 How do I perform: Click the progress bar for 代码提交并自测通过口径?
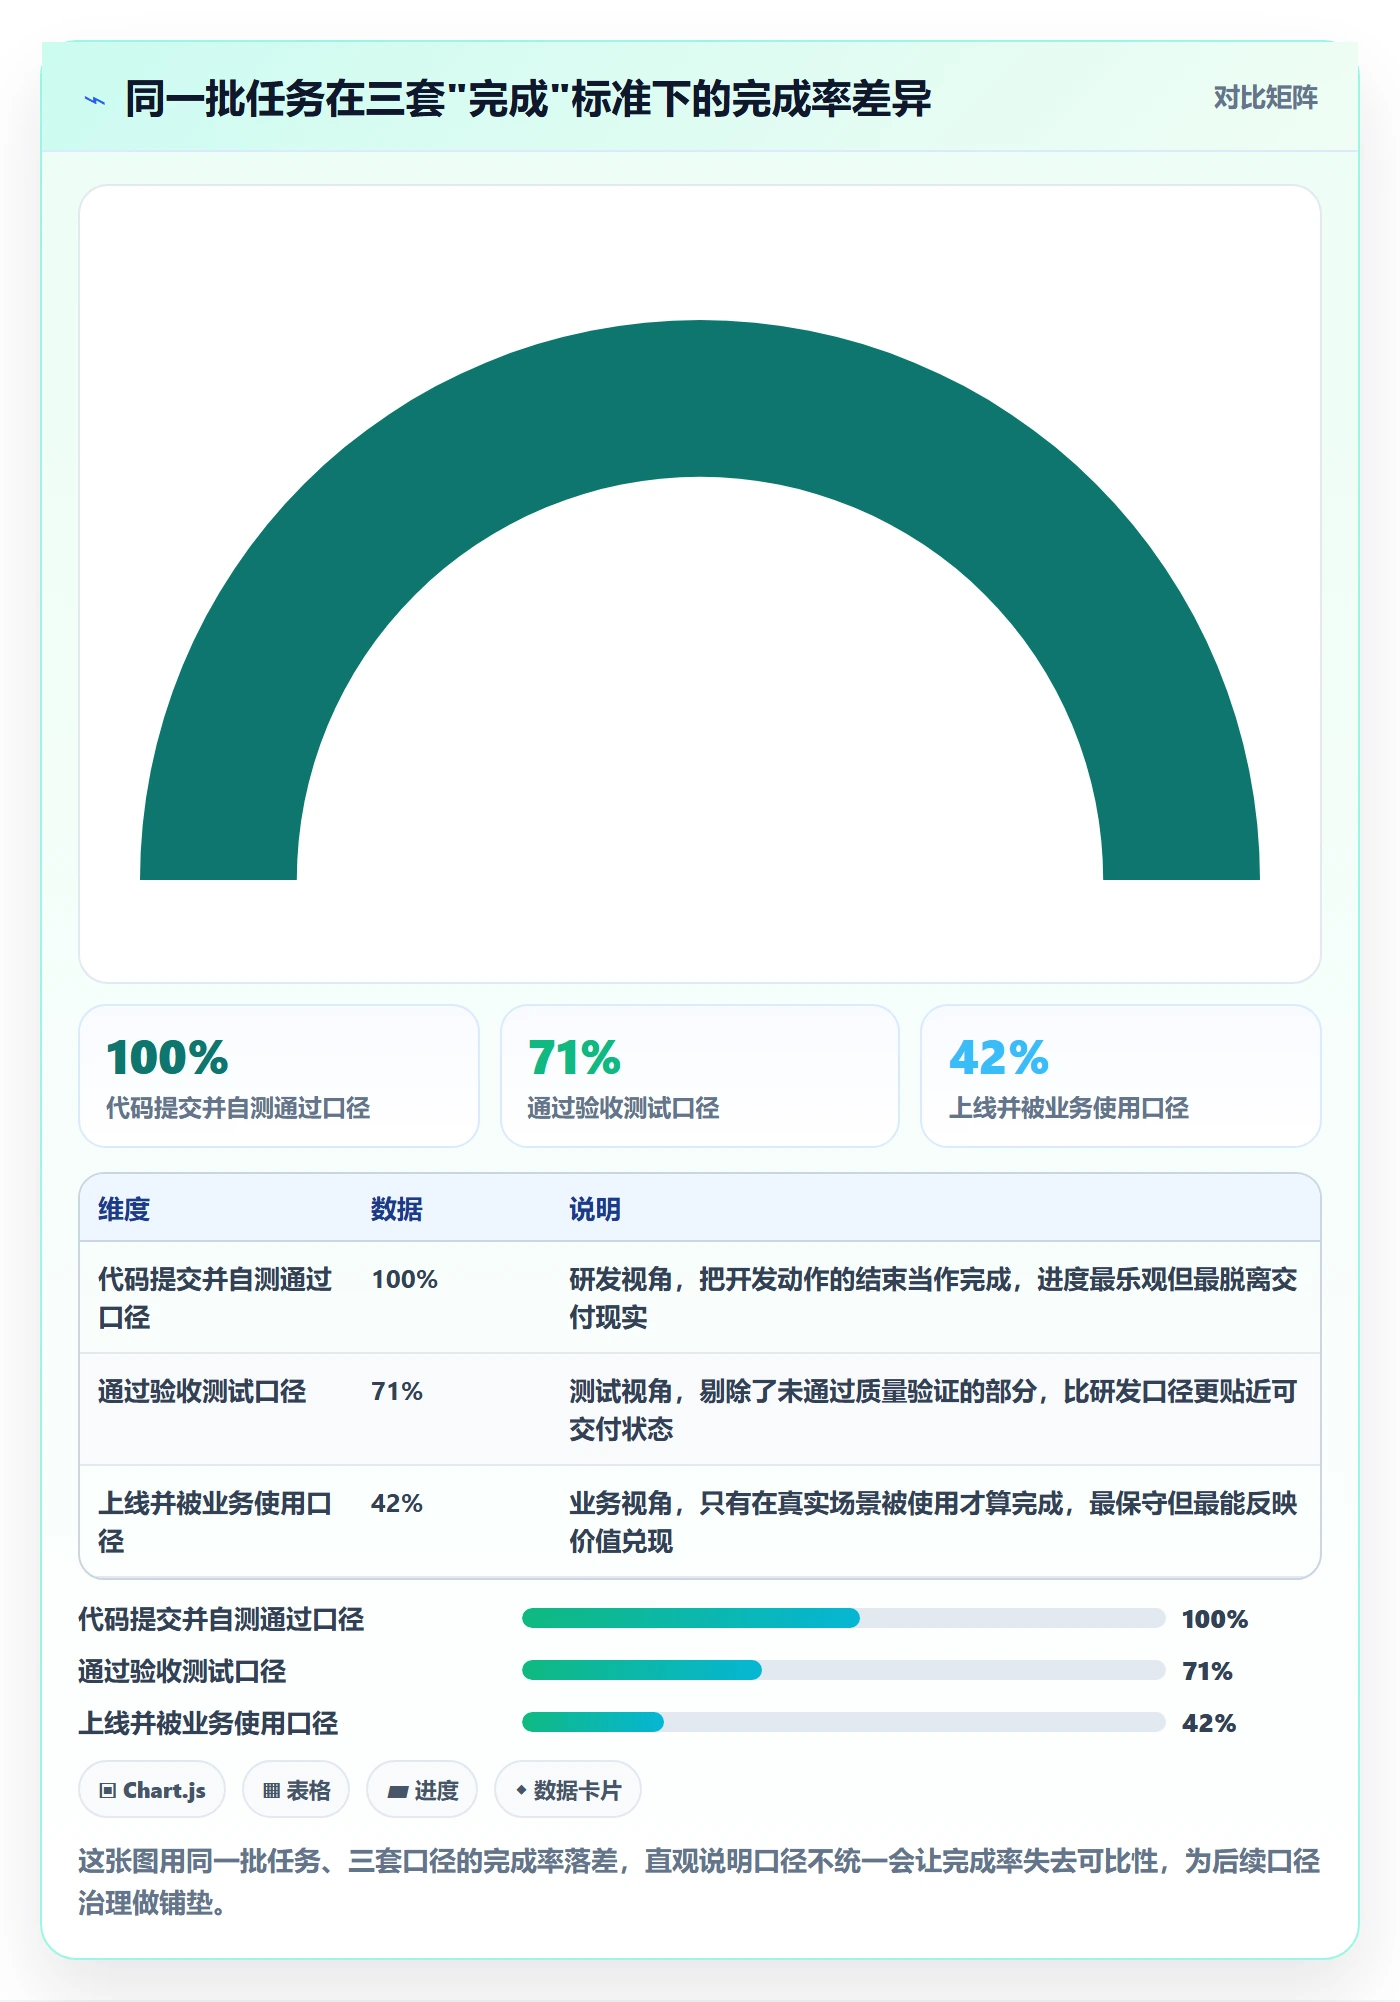point(844,1618)
